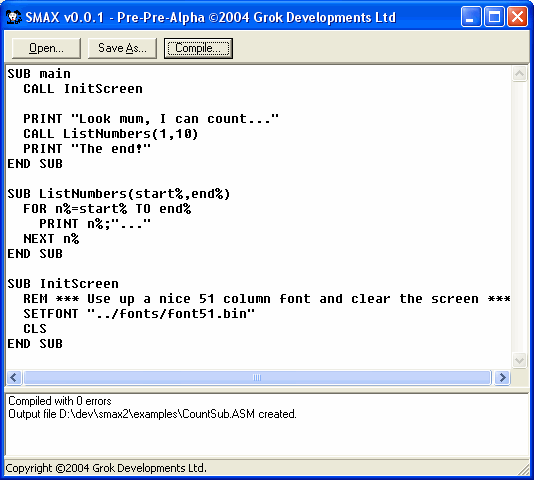Click the horizontal scrollbar right arrow

pyautogui.click(x=502, y=377)
